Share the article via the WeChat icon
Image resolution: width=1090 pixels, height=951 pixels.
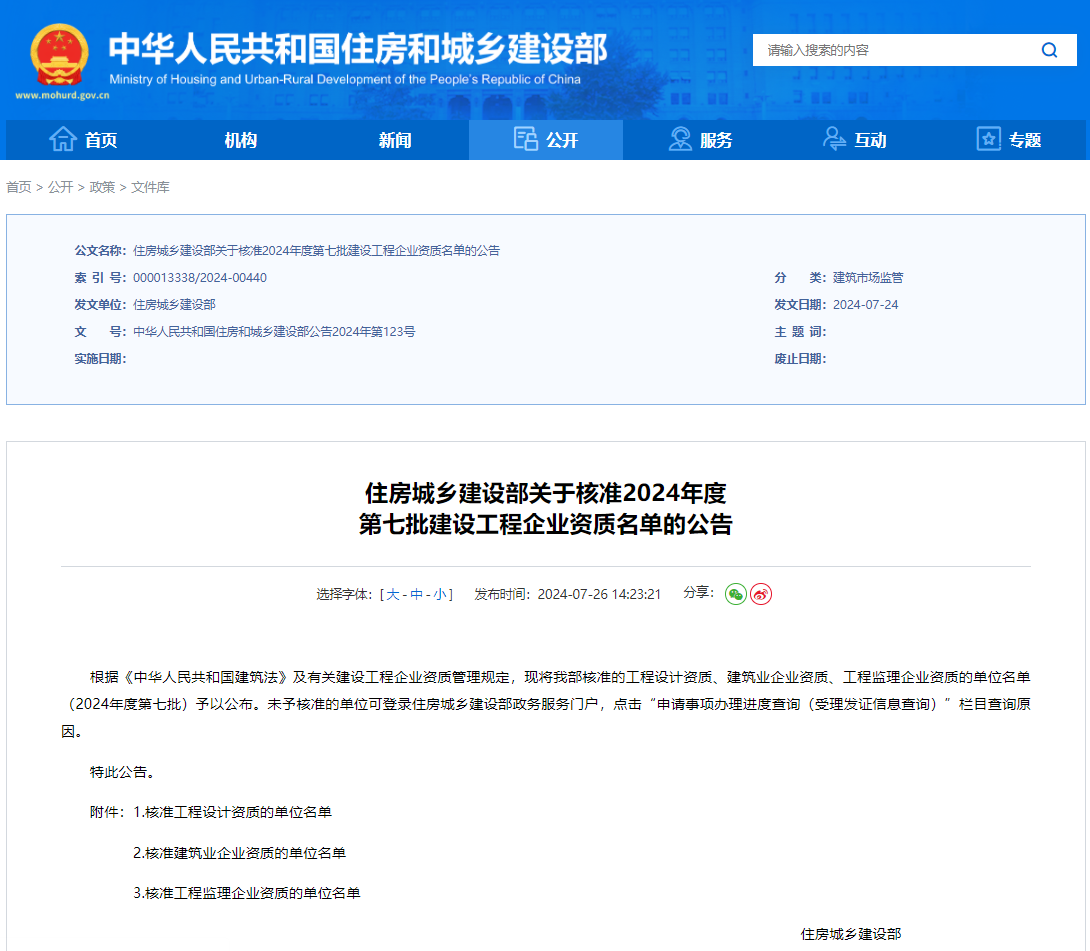(x=736, y=593)
